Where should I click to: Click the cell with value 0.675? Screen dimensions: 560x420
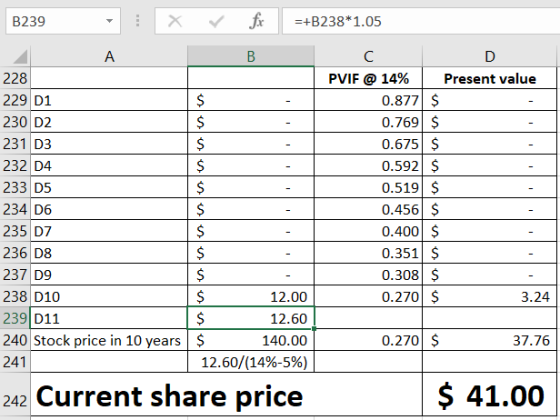pyautogui.click(x=368, y=144)
